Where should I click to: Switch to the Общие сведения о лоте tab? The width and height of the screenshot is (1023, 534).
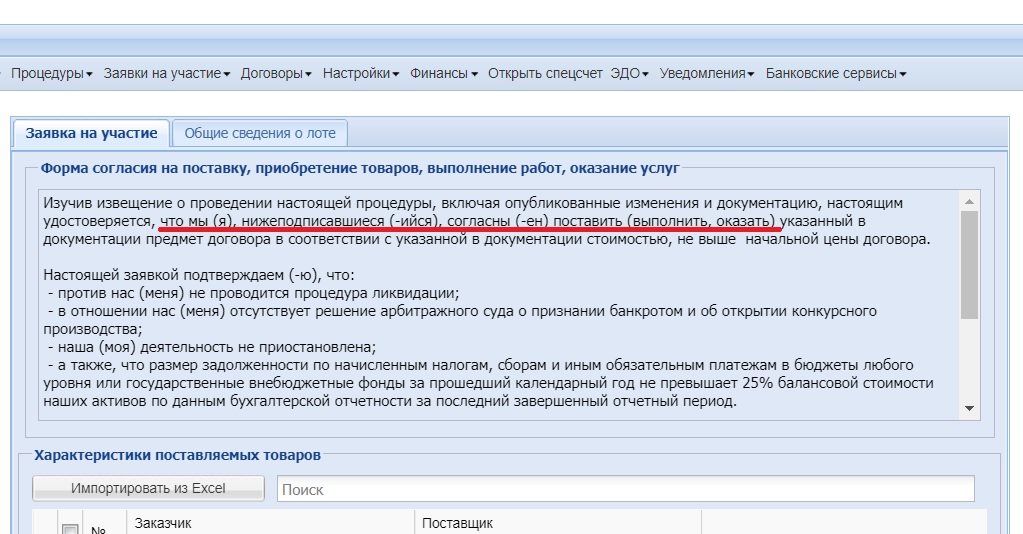pos(259,133)
